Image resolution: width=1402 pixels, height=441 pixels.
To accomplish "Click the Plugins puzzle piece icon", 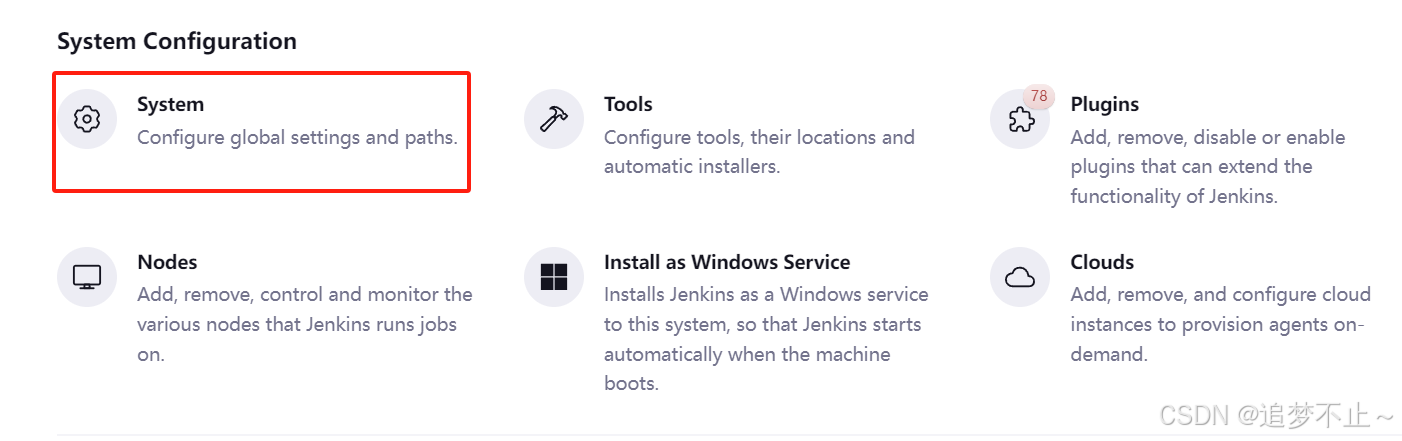I will 1020,120.
